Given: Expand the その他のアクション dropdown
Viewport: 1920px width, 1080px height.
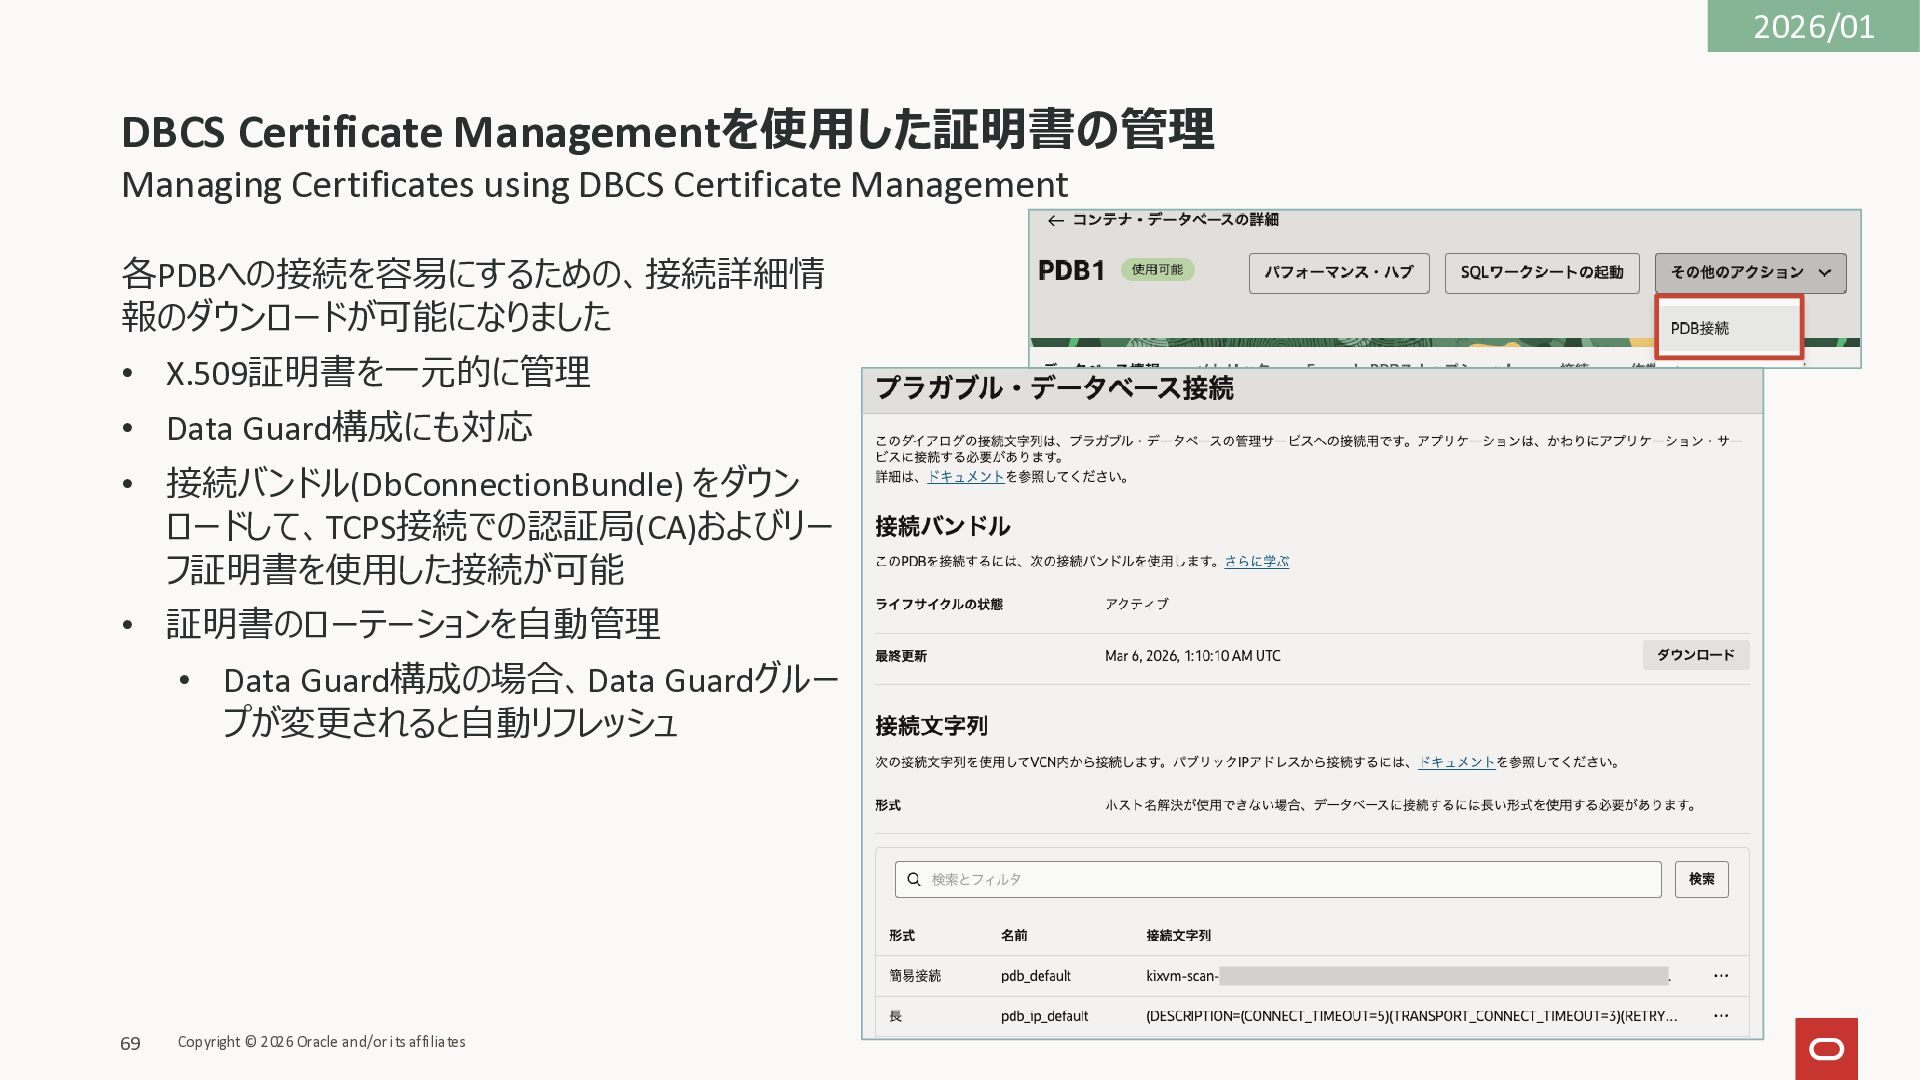Looking at the screenshot, I should coord(1738,273).
